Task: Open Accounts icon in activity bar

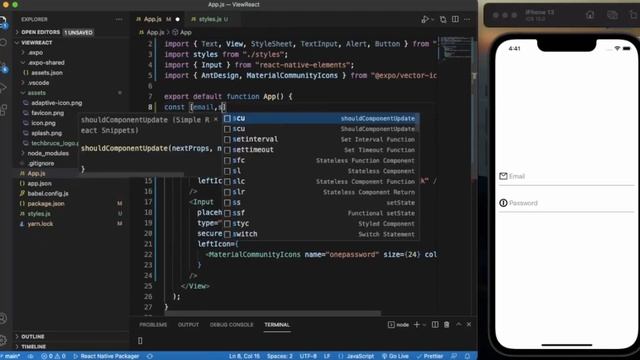Action: tap(3, 318)
